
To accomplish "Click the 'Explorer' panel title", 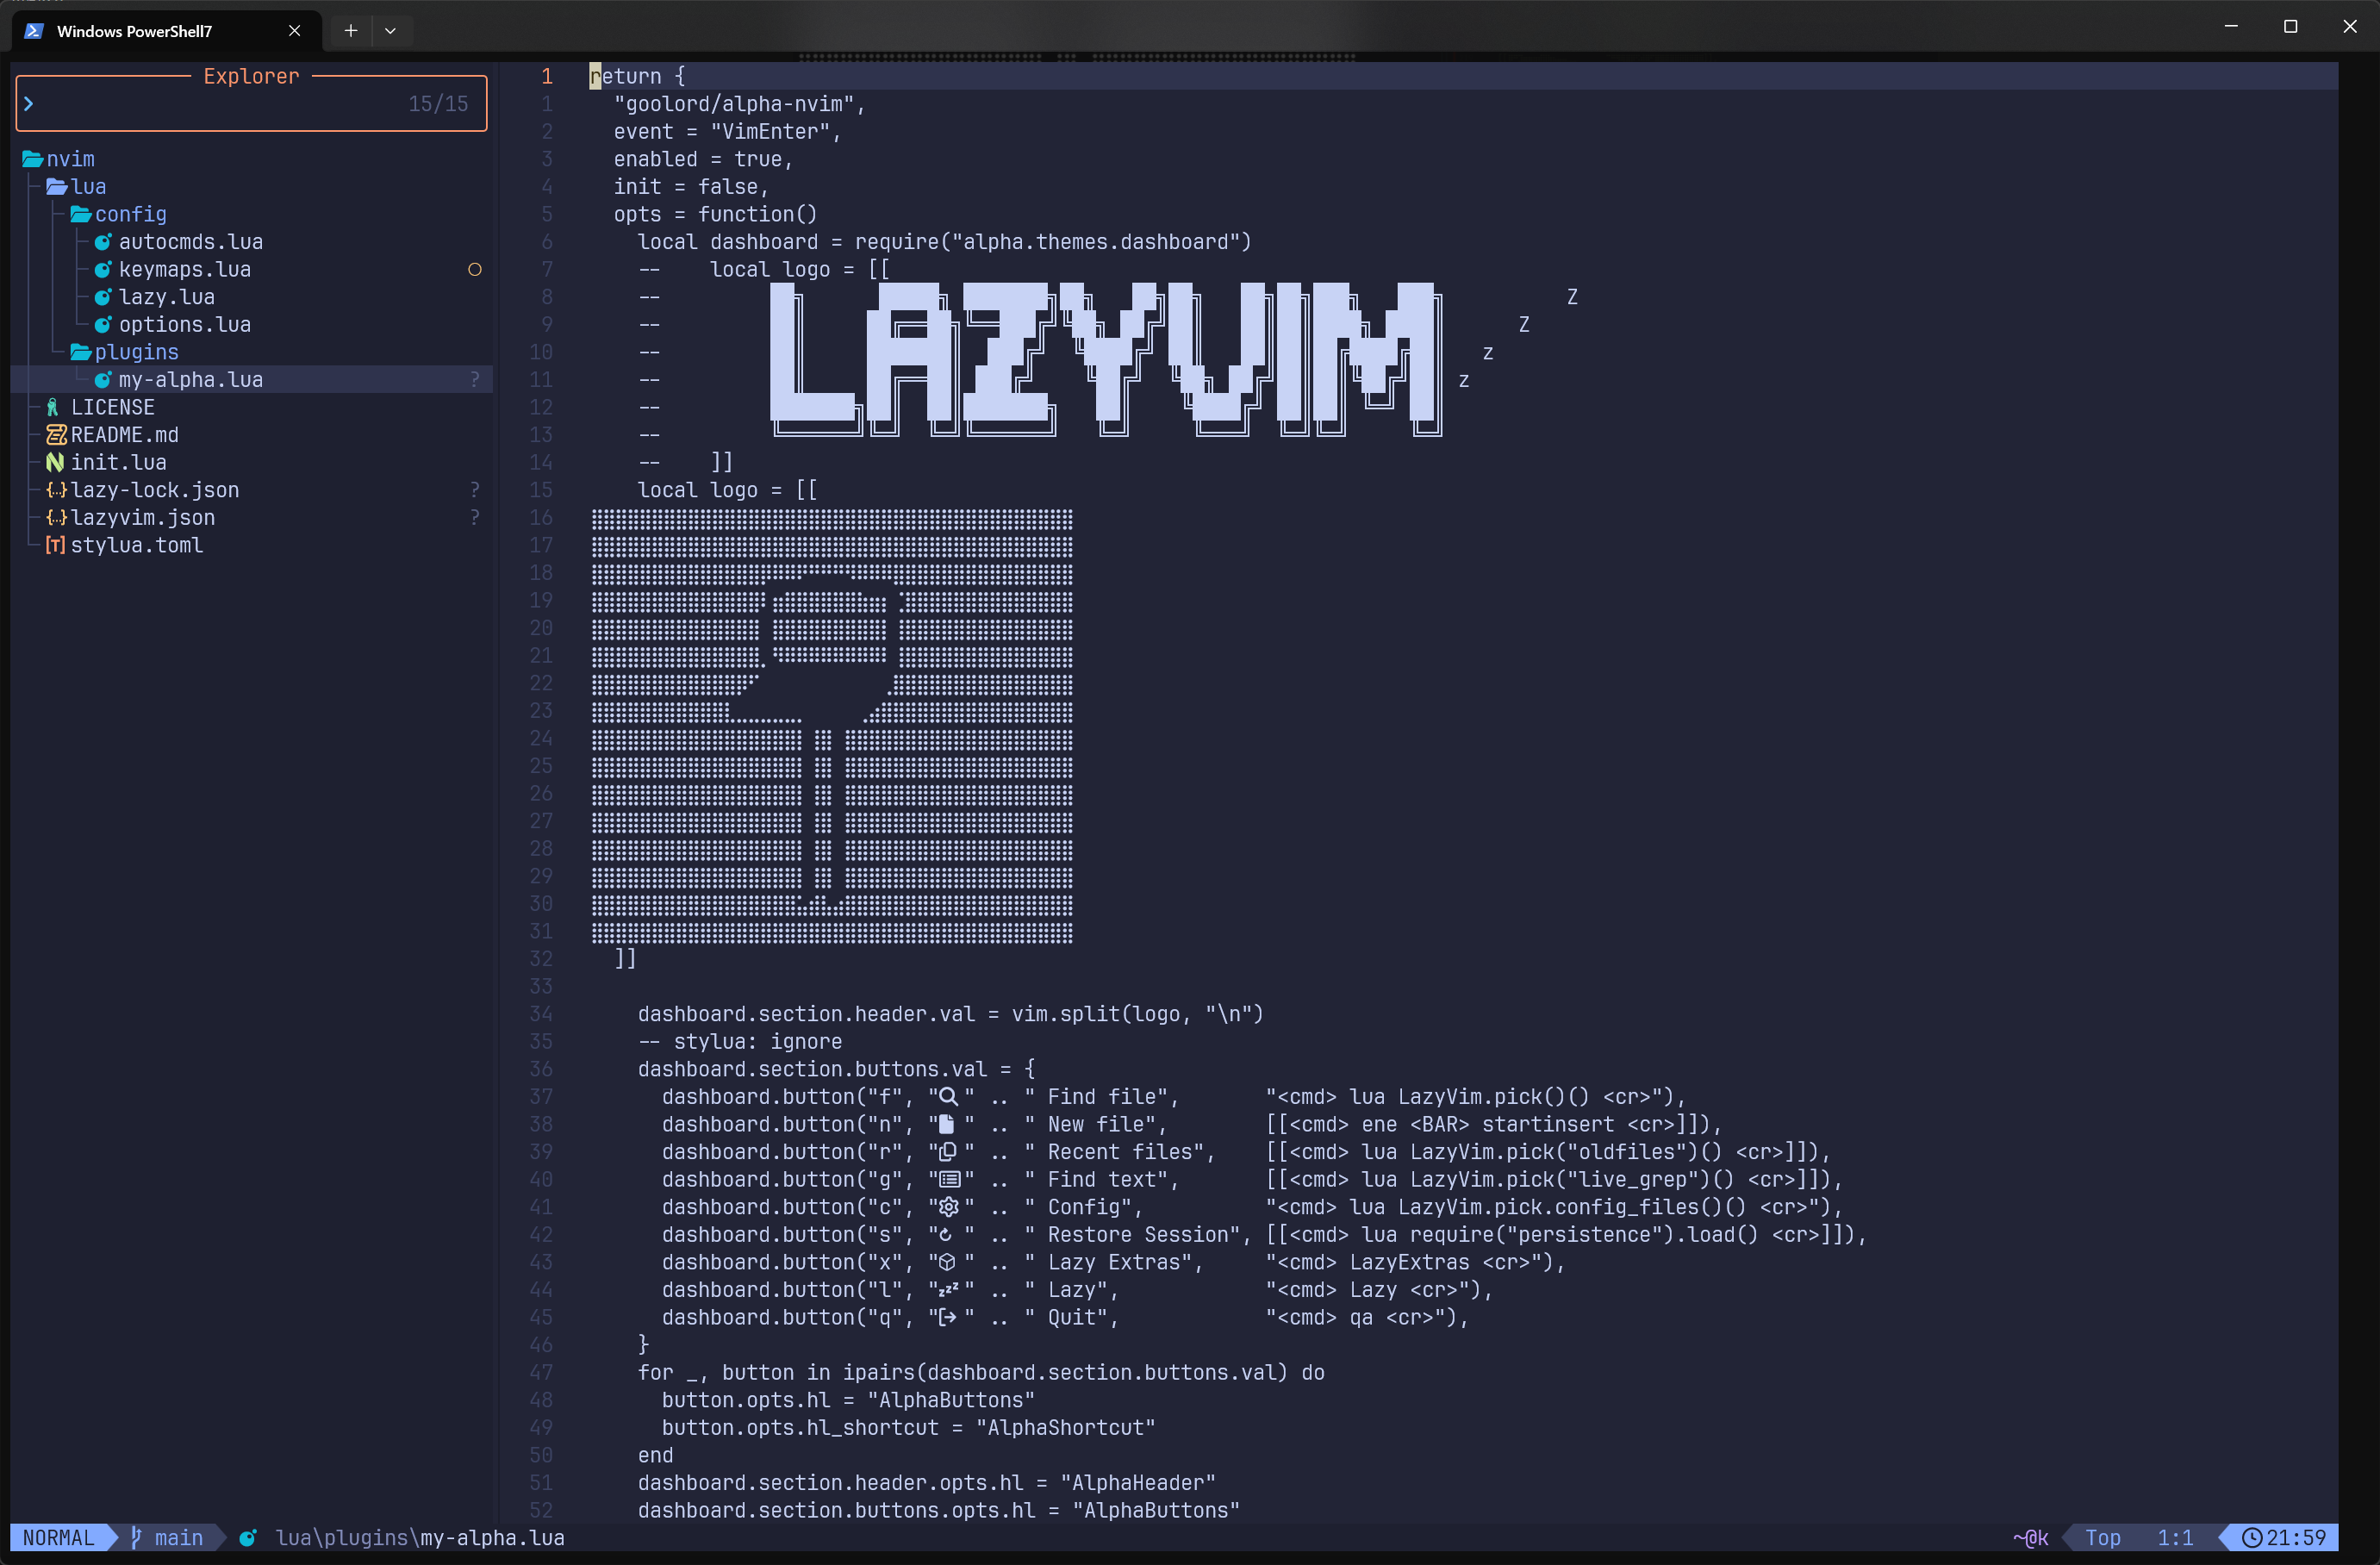I will (x=251, y=76).
